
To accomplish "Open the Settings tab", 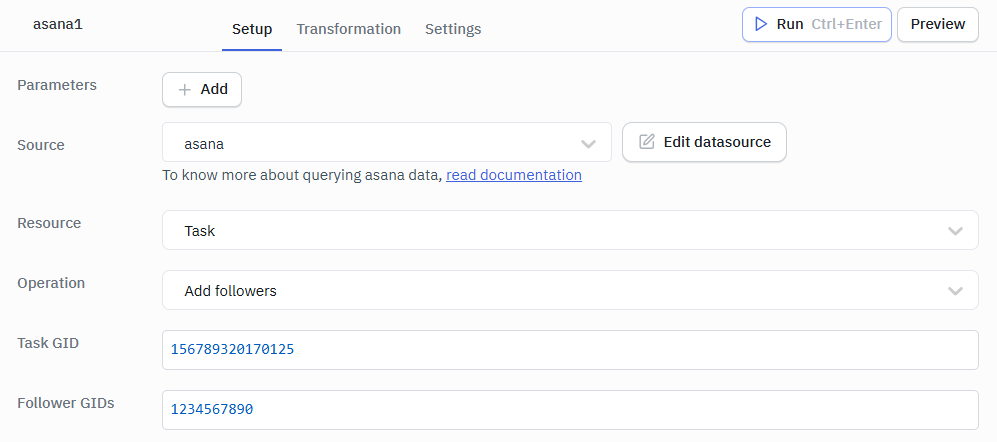I will point(453,29).
